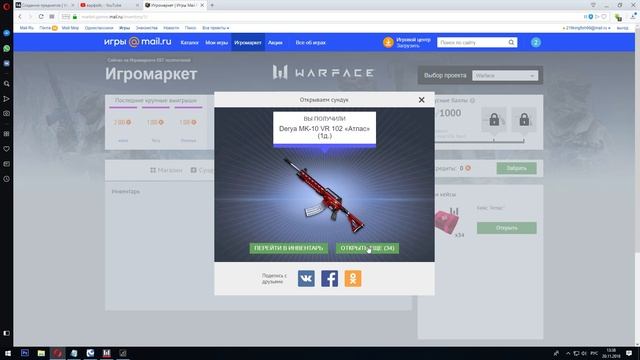
Task: Click the taskbar clock
Action: pos(611,353)
